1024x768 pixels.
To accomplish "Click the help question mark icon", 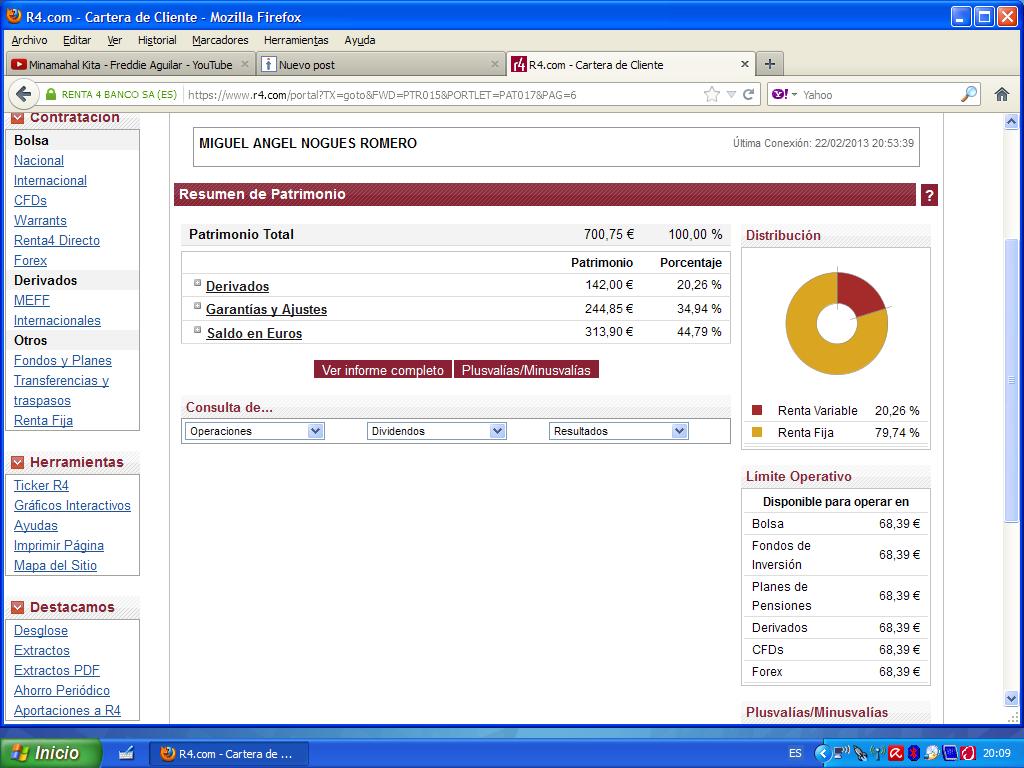I will click(929, 195).
